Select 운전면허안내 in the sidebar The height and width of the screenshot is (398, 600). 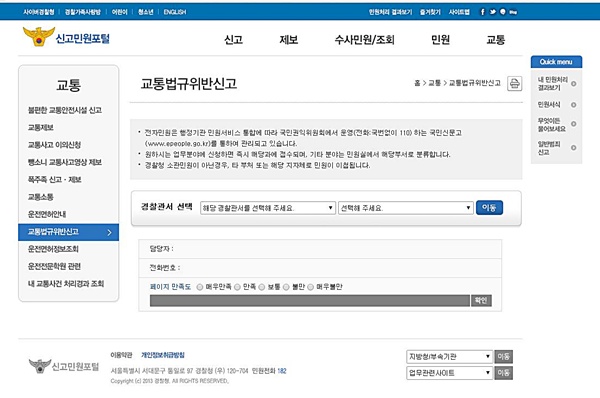point(47,214)
